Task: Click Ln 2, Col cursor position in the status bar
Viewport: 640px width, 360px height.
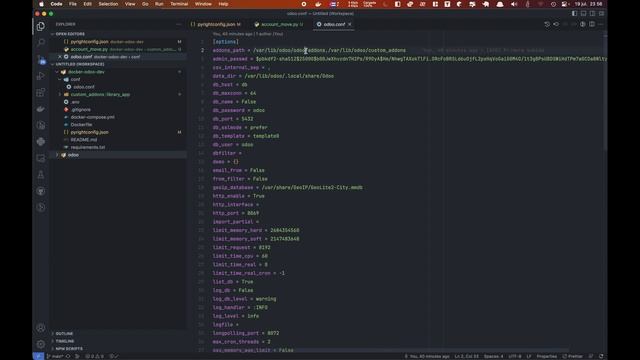Action: pyautogui.click(x=467, y=356)
